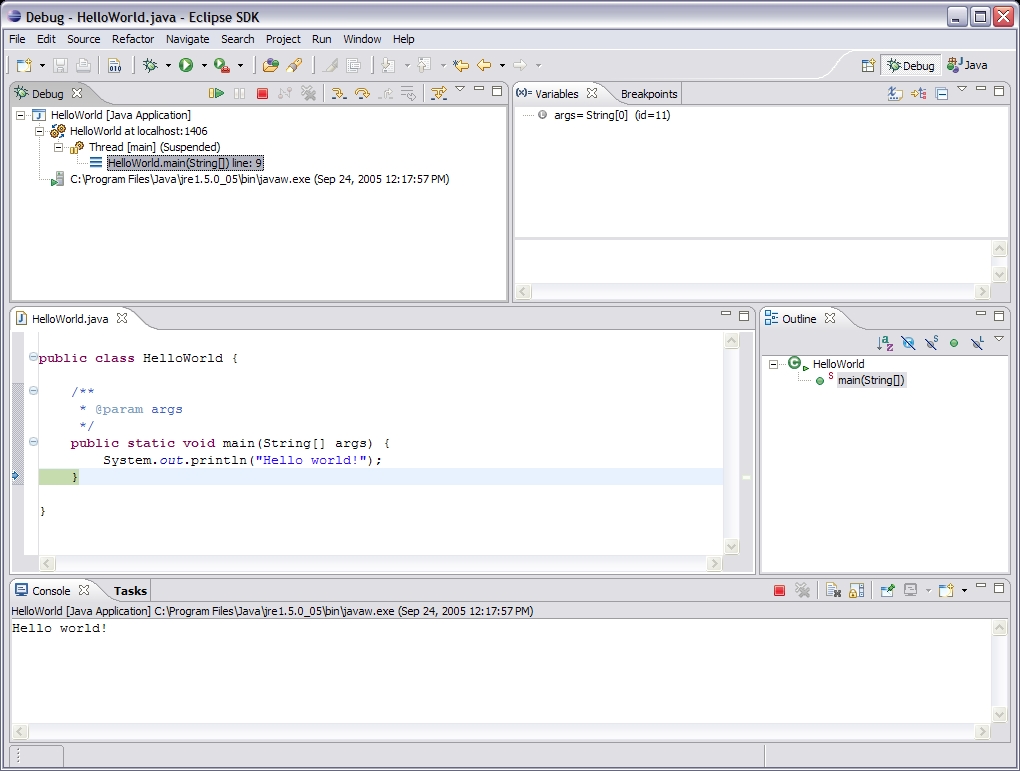
Task: Click the Search flashlight toolbar icon
Action: (294, 65)
